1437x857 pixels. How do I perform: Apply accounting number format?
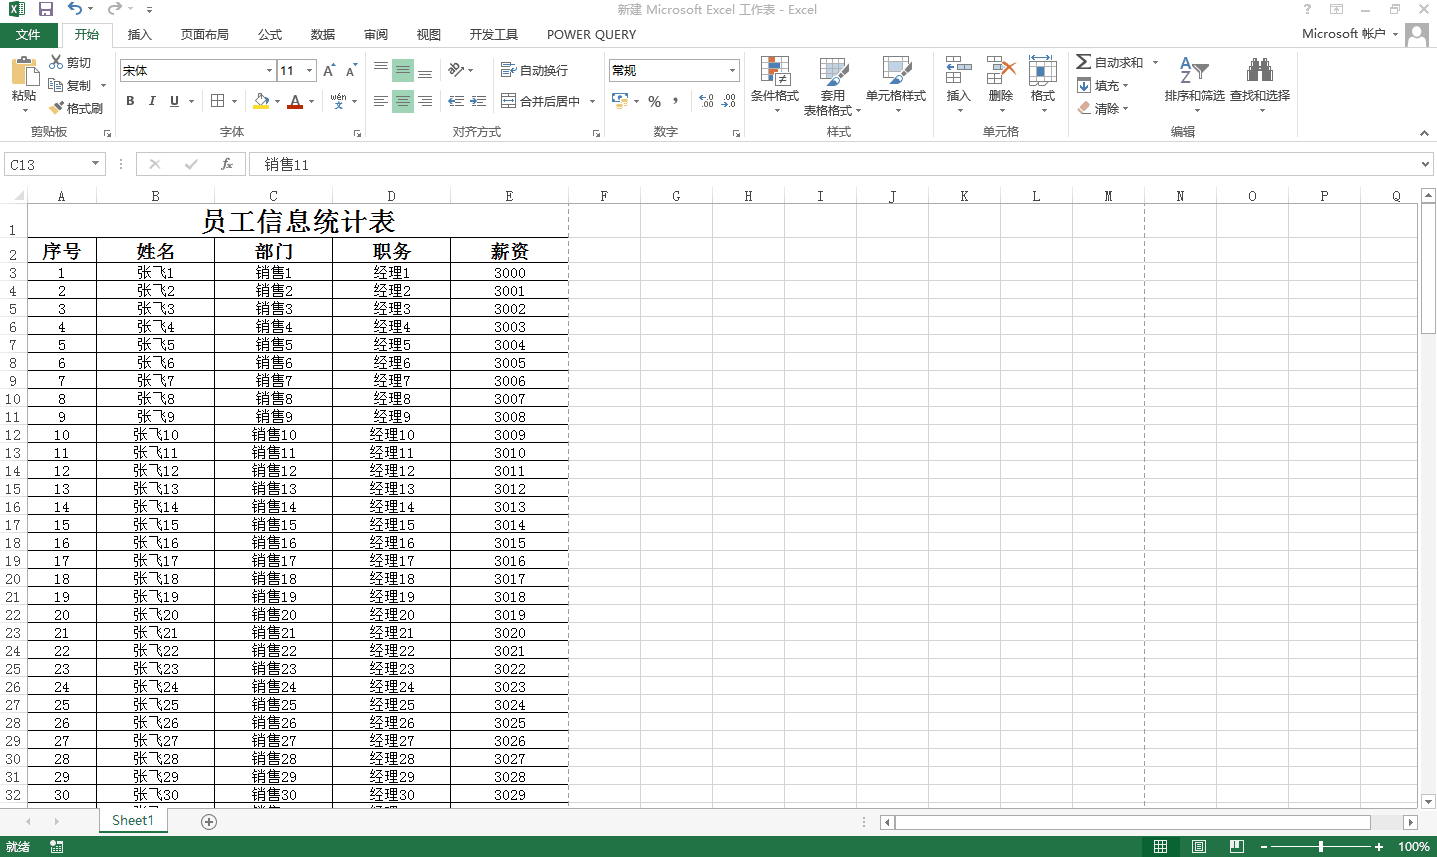pyautogui.click(x=620, y=101)
